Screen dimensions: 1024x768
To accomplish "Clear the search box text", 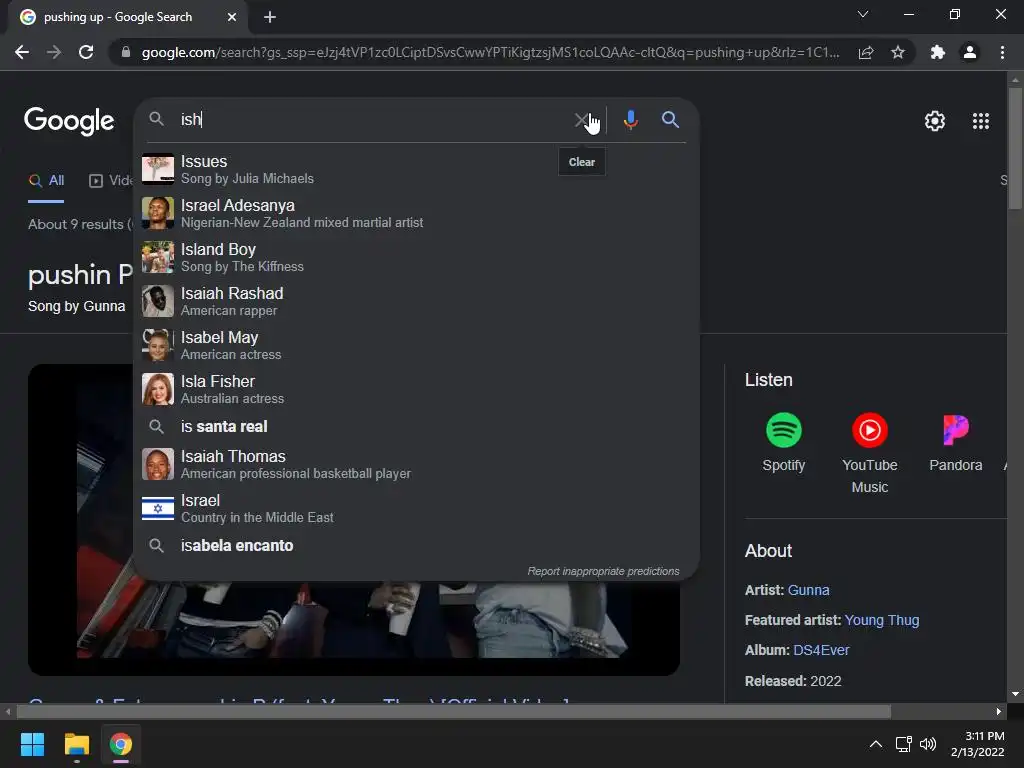I will click(x=581, y=120).
